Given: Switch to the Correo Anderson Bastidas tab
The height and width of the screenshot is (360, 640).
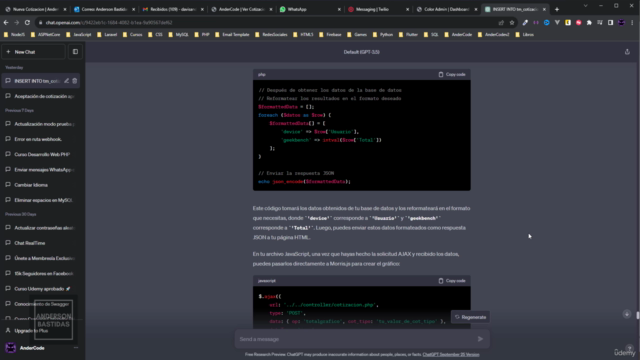Looking at the screenshot, I should (x=104, y=9).
